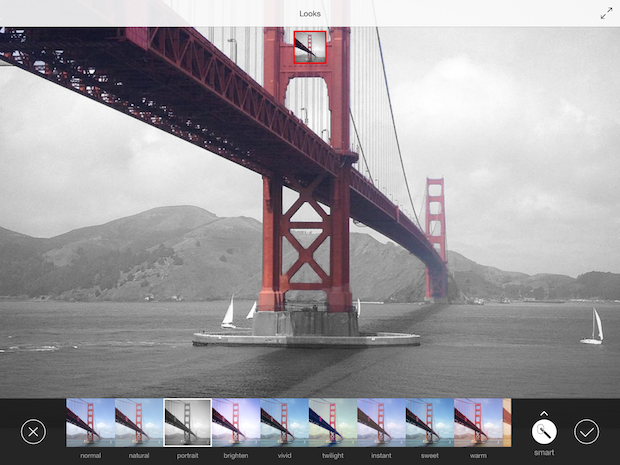Image resolution: width=620 pixels, height=465 pixels.
Task: Click the instant label text
Action: point(381,456)
